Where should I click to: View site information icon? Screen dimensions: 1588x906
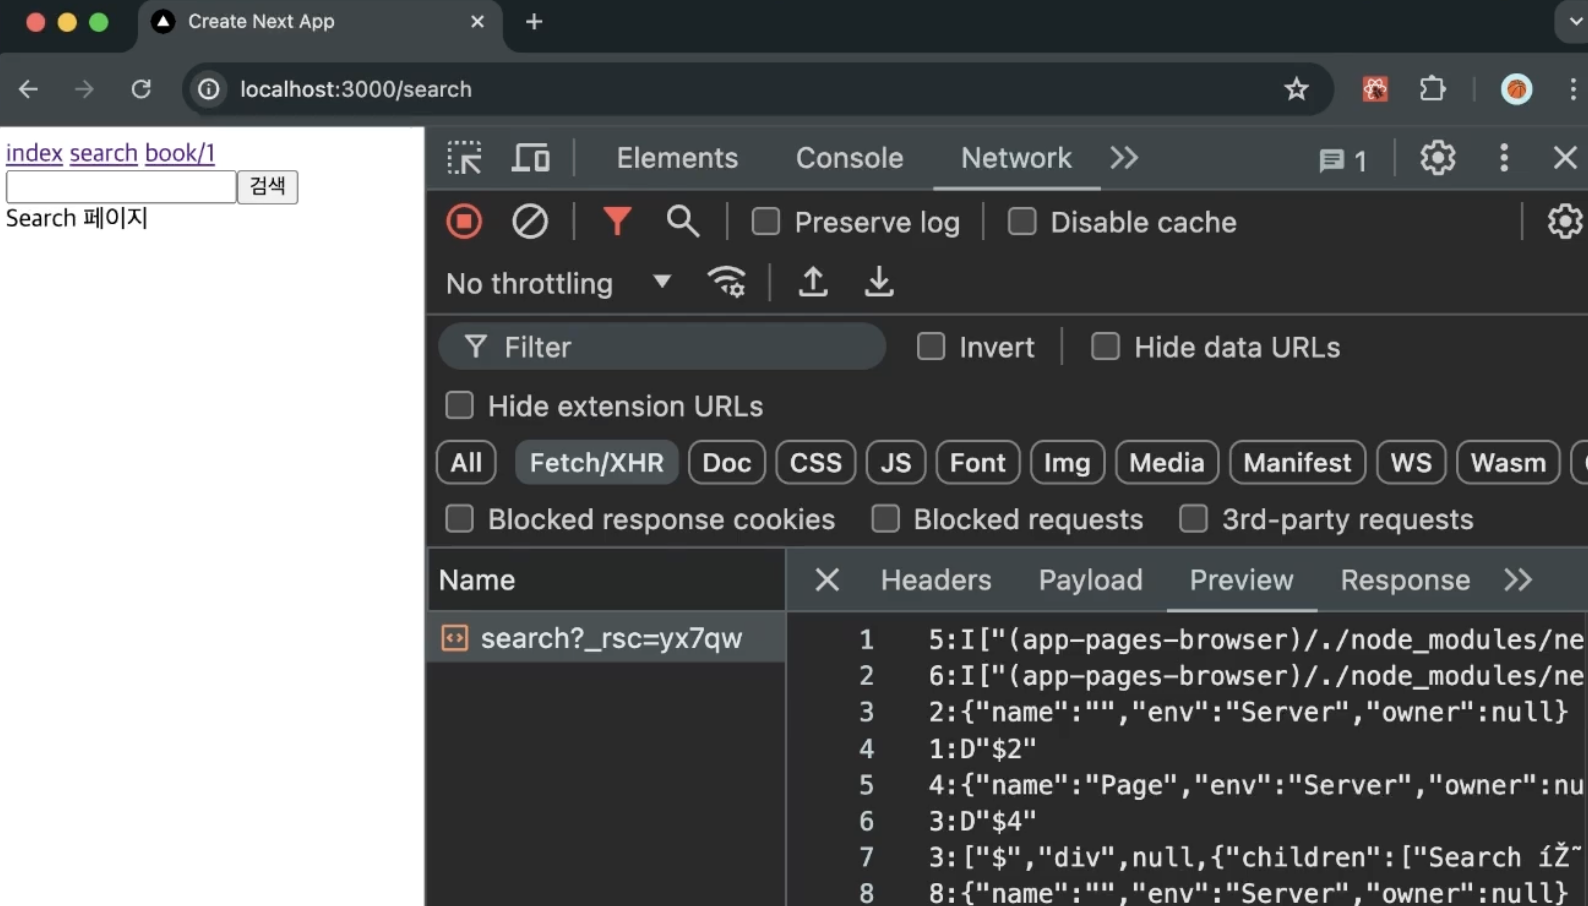[x=209, y=89]
